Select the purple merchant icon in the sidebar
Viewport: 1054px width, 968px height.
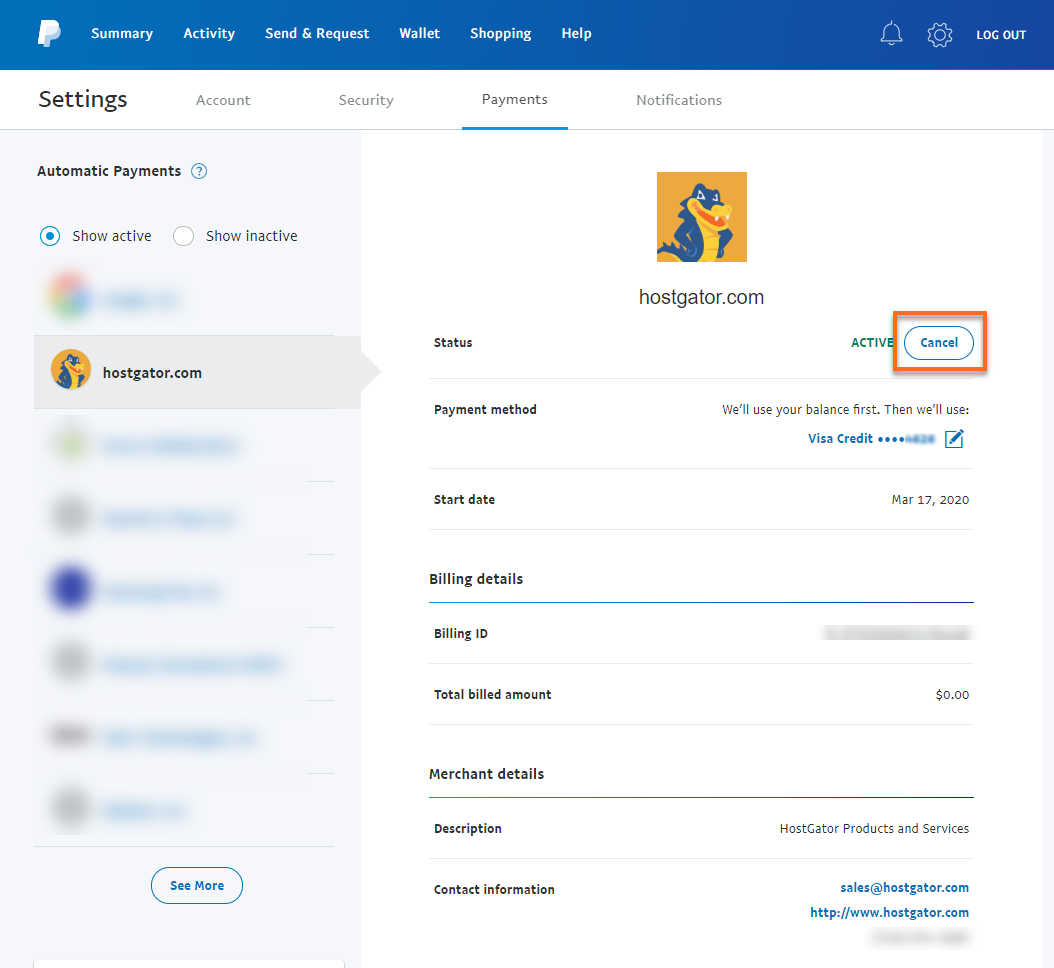click(70, 590)
